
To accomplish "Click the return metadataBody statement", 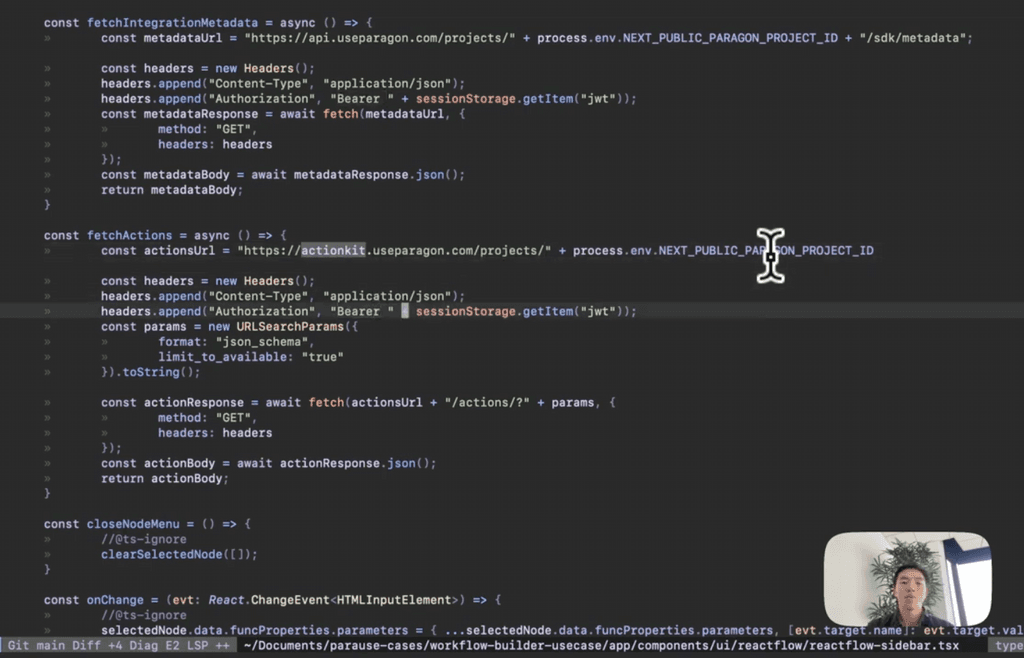I will point(172,190).
